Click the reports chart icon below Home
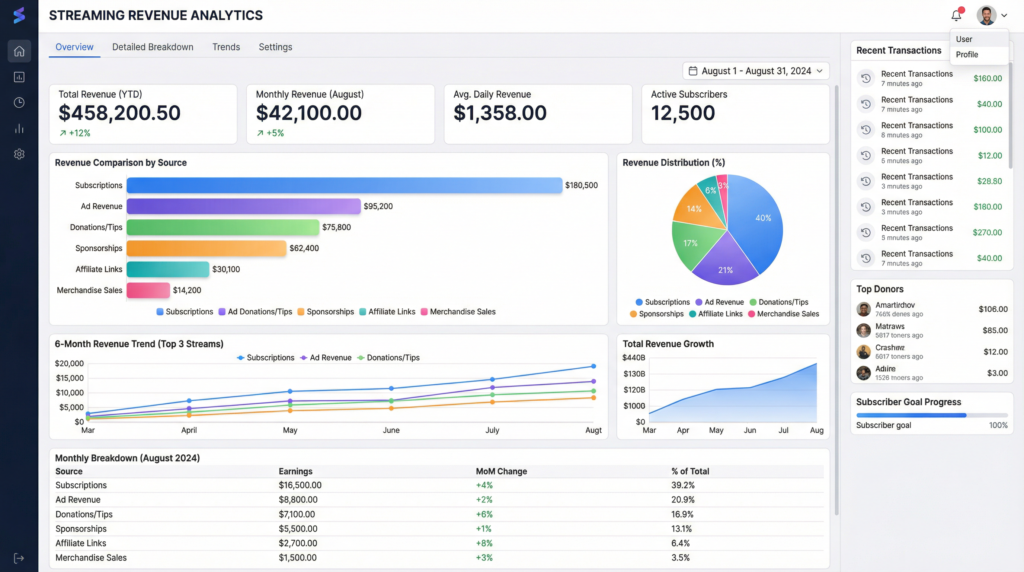 [x=19, y=77]
